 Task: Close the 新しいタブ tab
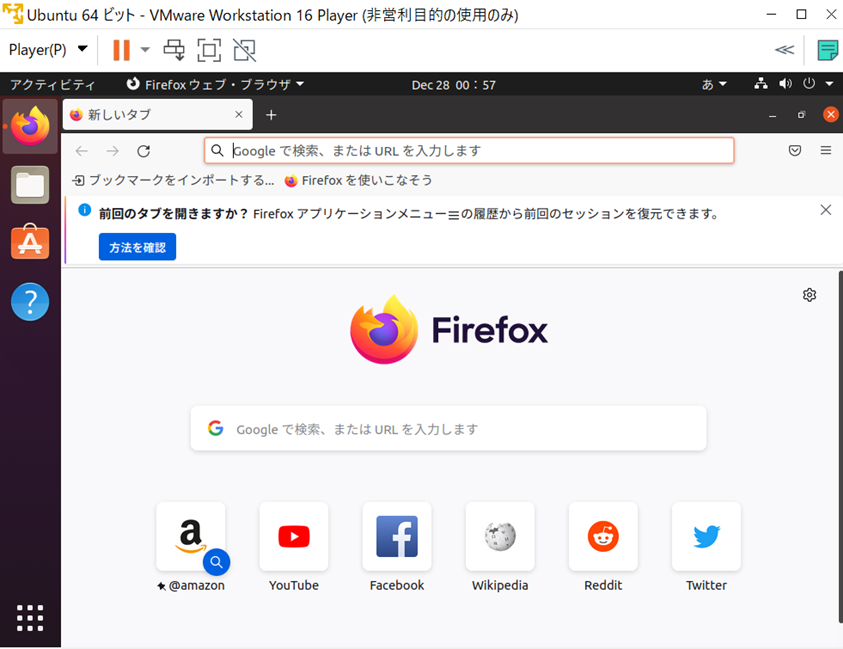point(239,115)
